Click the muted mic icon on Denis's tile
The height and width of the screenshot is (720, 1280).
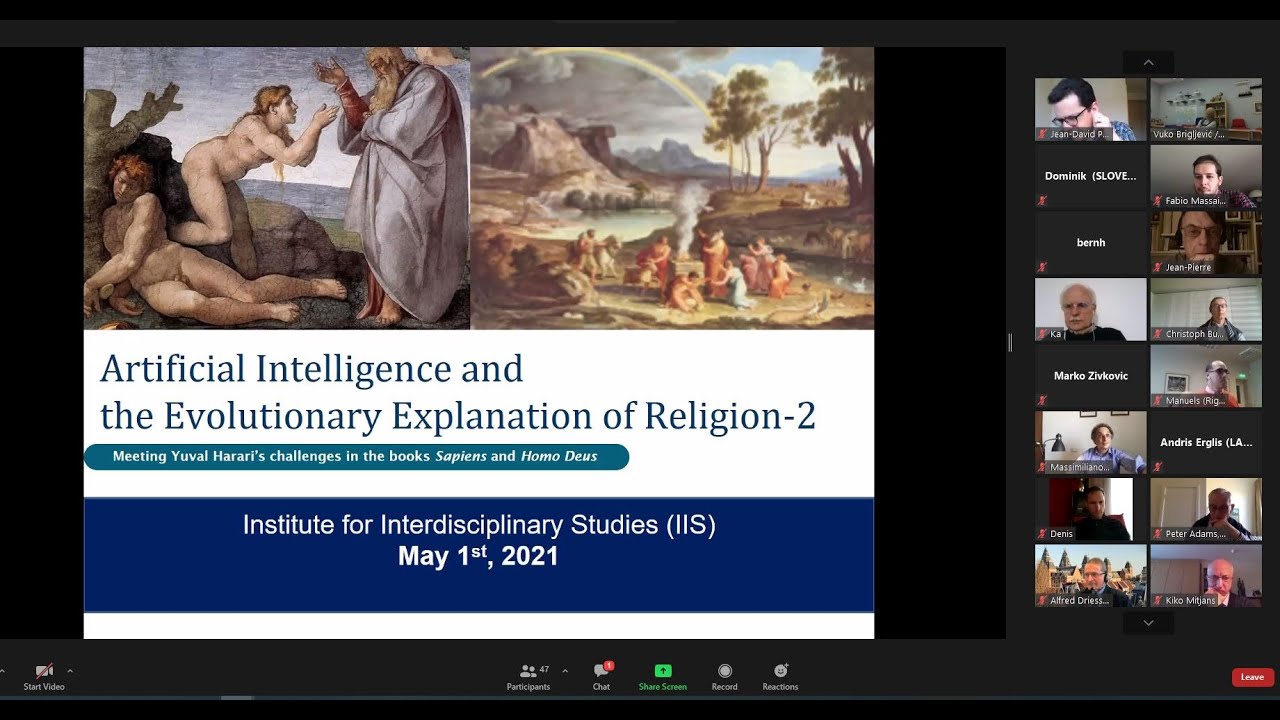(1042, 534)
